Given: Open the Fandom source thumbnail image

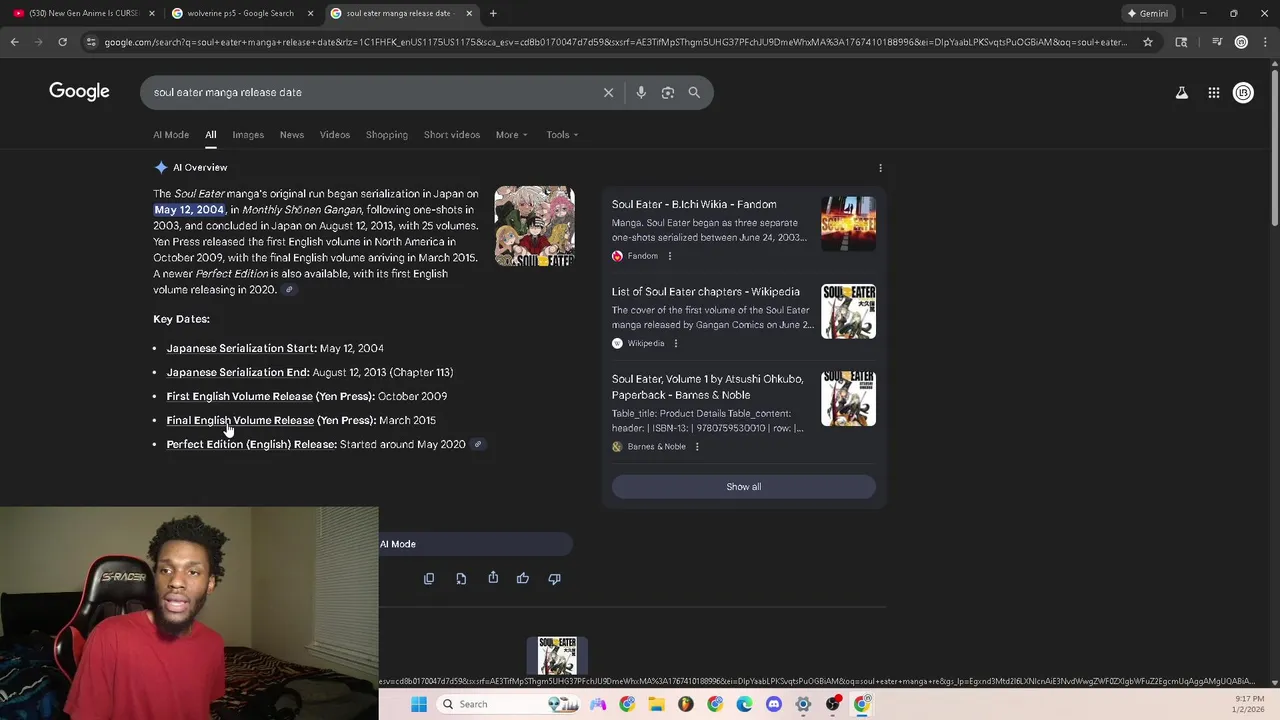Looking at the screenshot, I should click(x=848, y=223).
